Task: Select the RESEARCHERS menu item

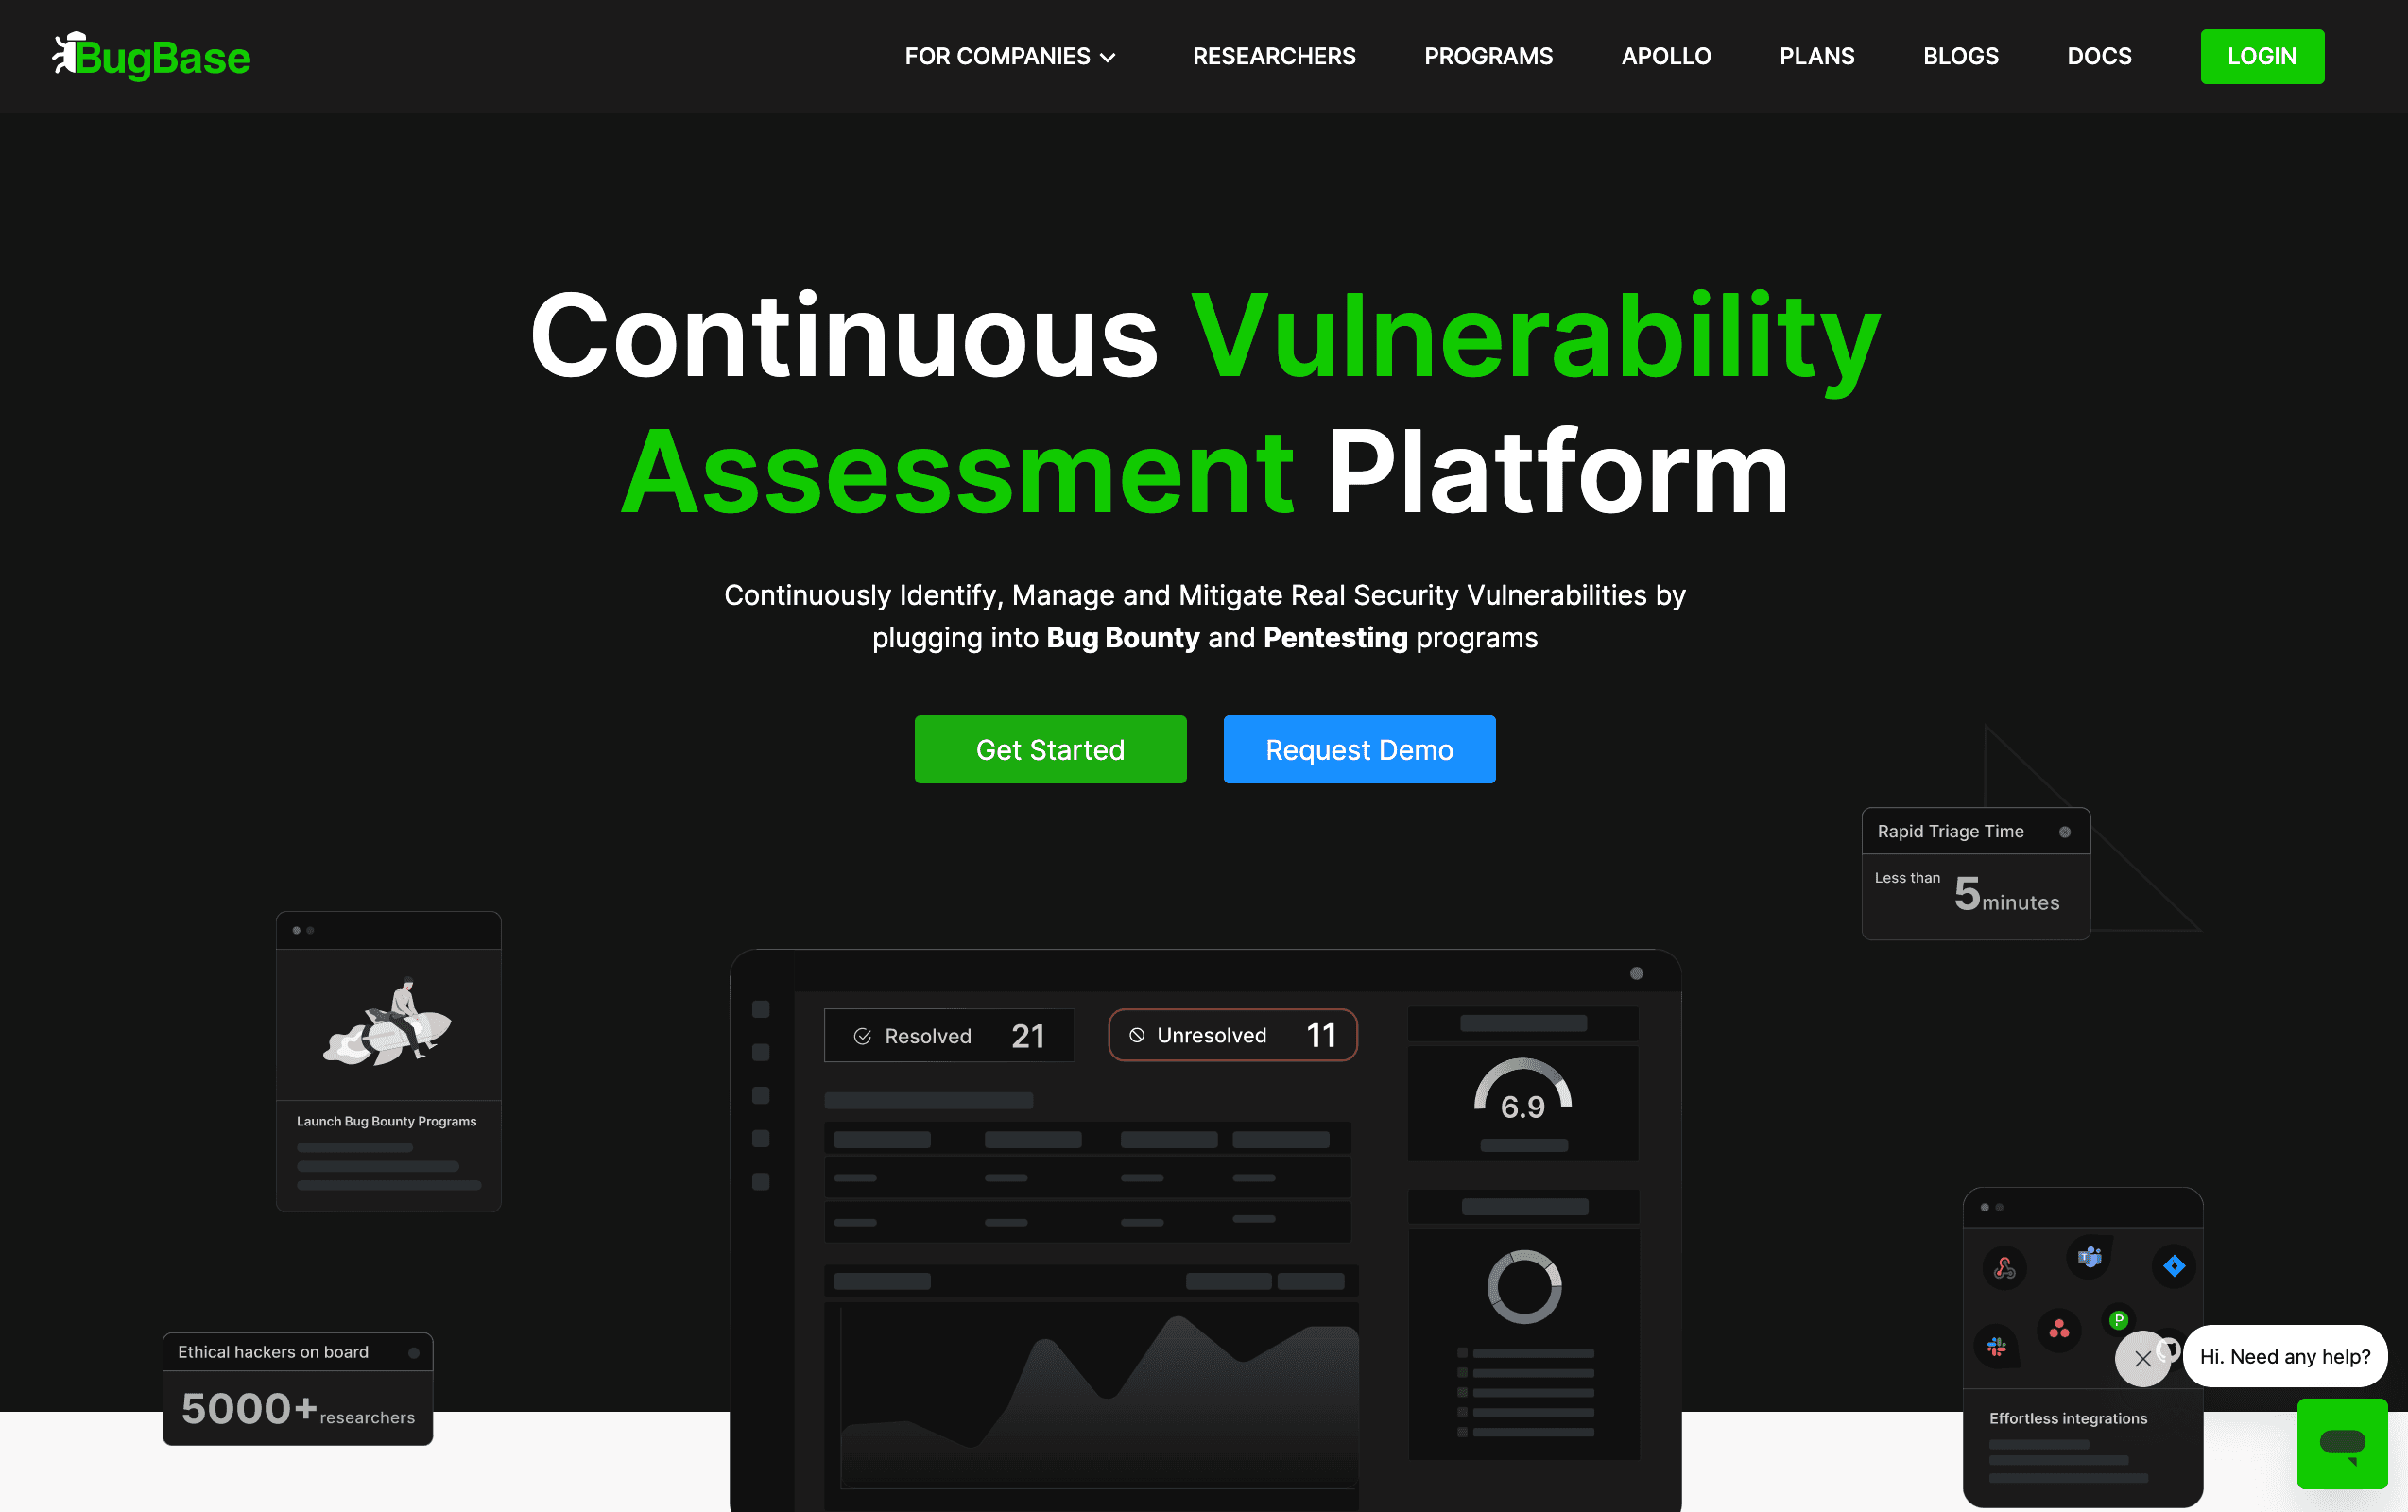Action: 1273,56
